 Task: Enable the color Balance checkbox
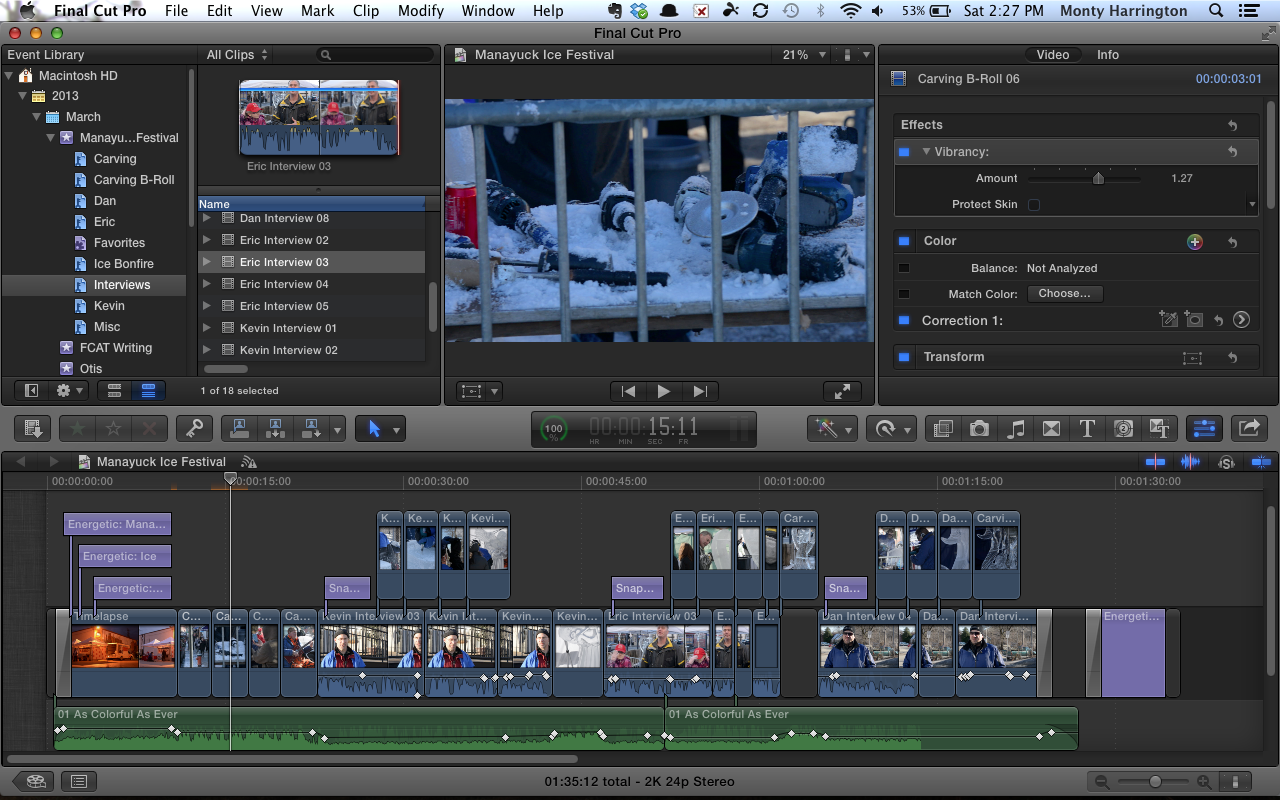pyautogui.click(x=904, y=268)
